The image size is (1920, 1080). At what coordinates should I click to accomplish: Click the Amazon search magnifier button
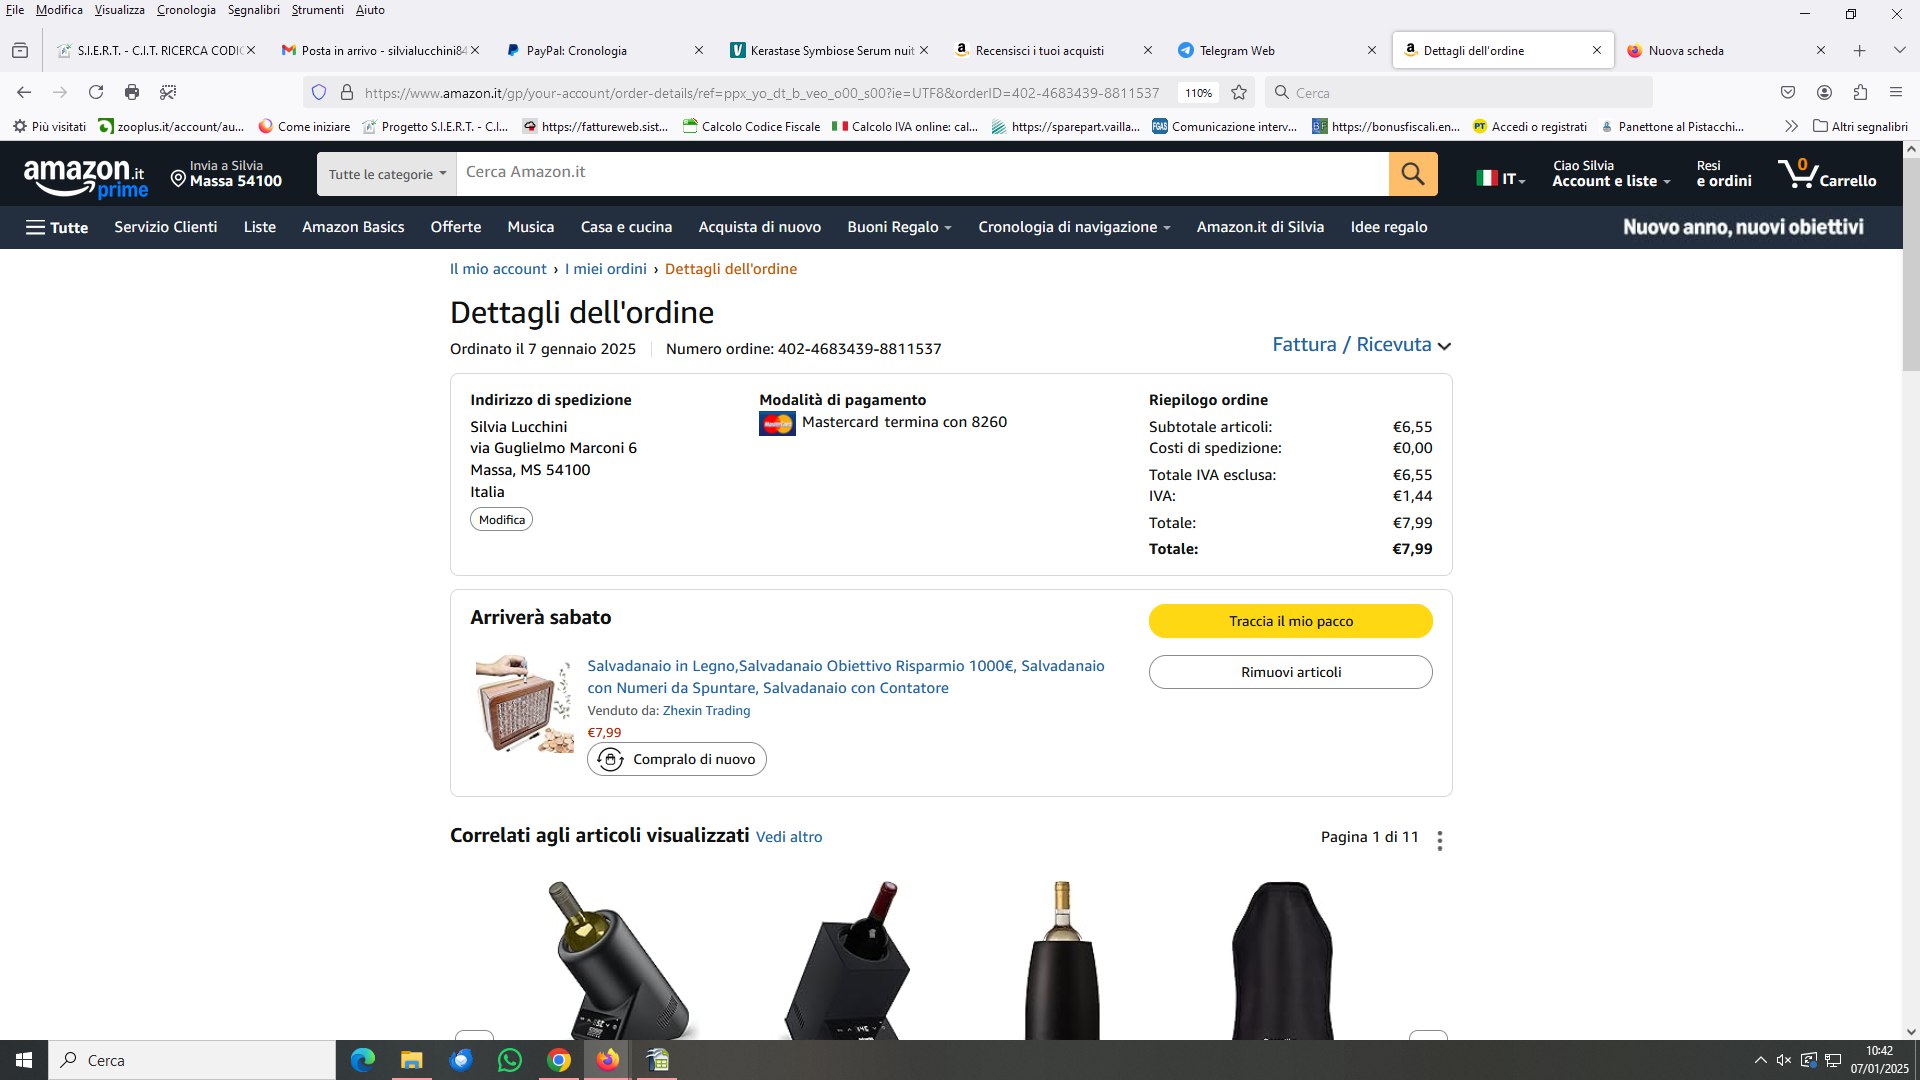1412,174
